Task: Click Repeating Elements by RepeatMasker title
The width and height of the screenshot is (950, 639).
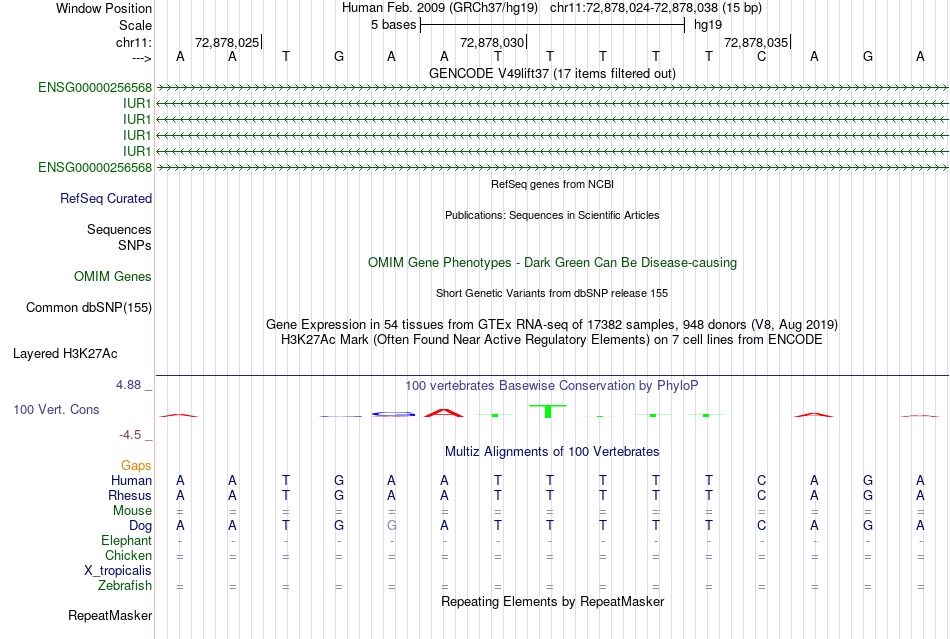Action: [552, 602]
